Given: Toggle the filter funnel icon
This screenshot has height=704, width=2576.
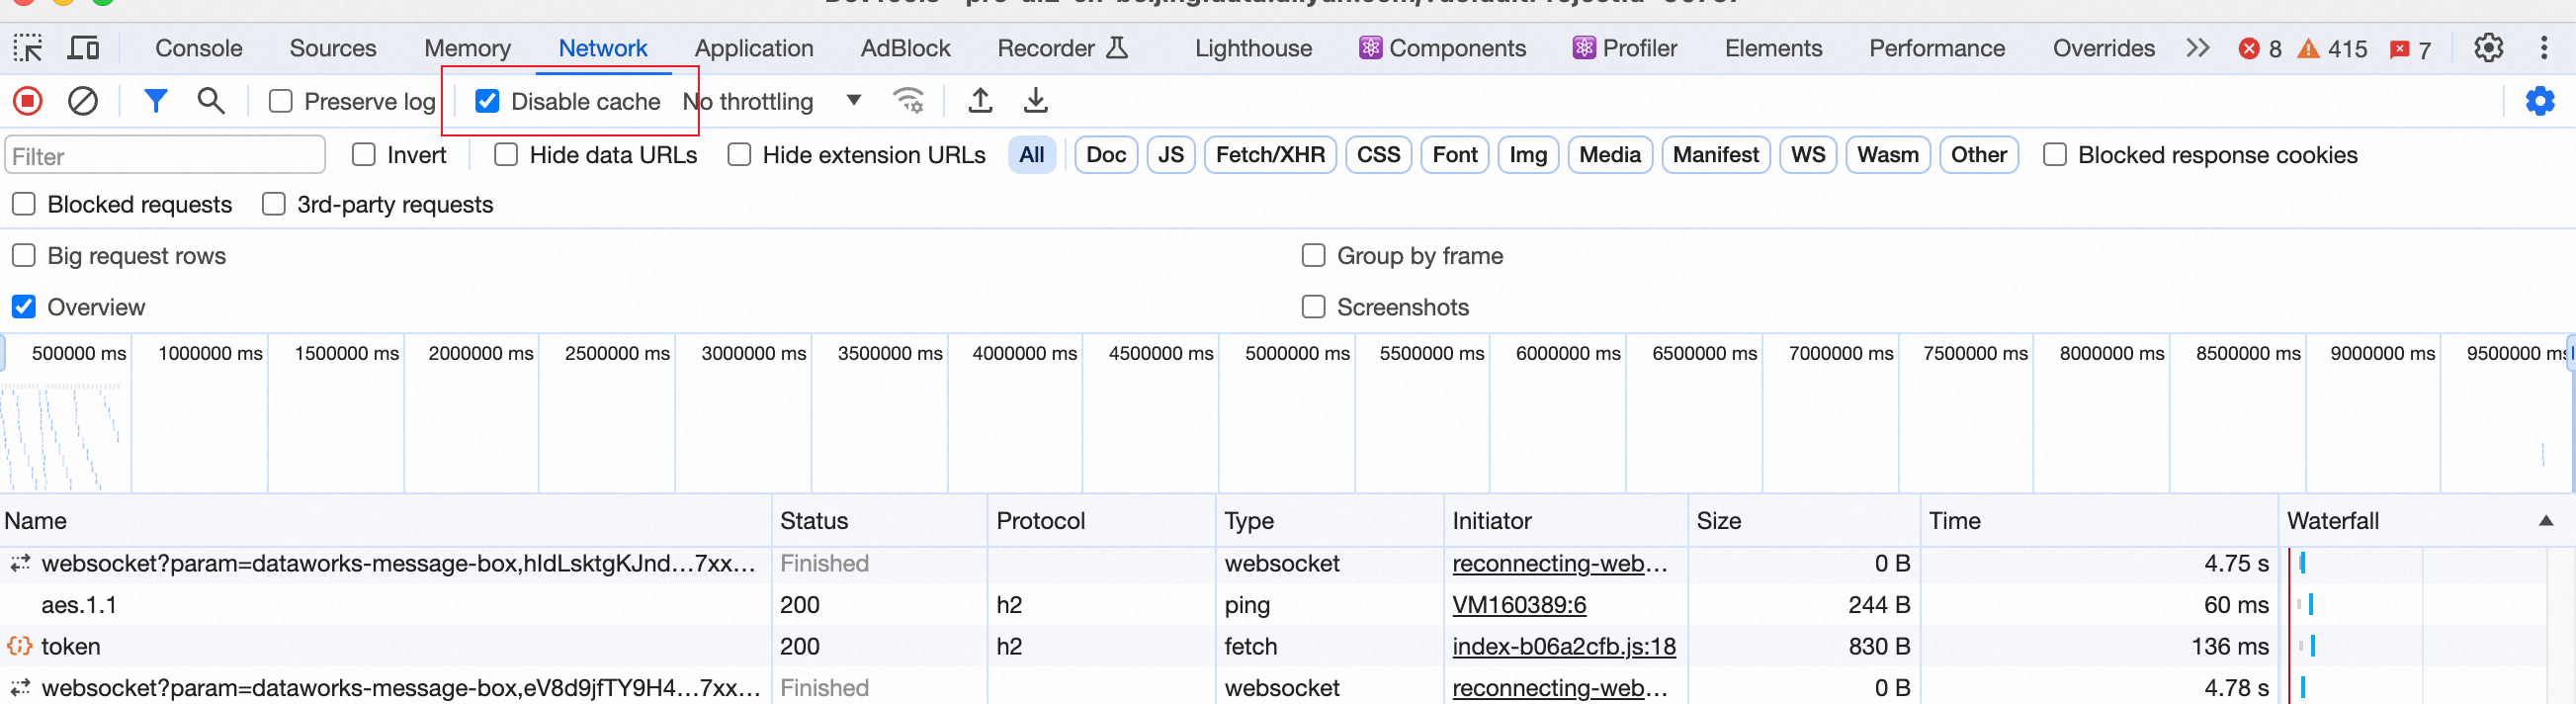Looking at the screenshot, I should point(155,101).
